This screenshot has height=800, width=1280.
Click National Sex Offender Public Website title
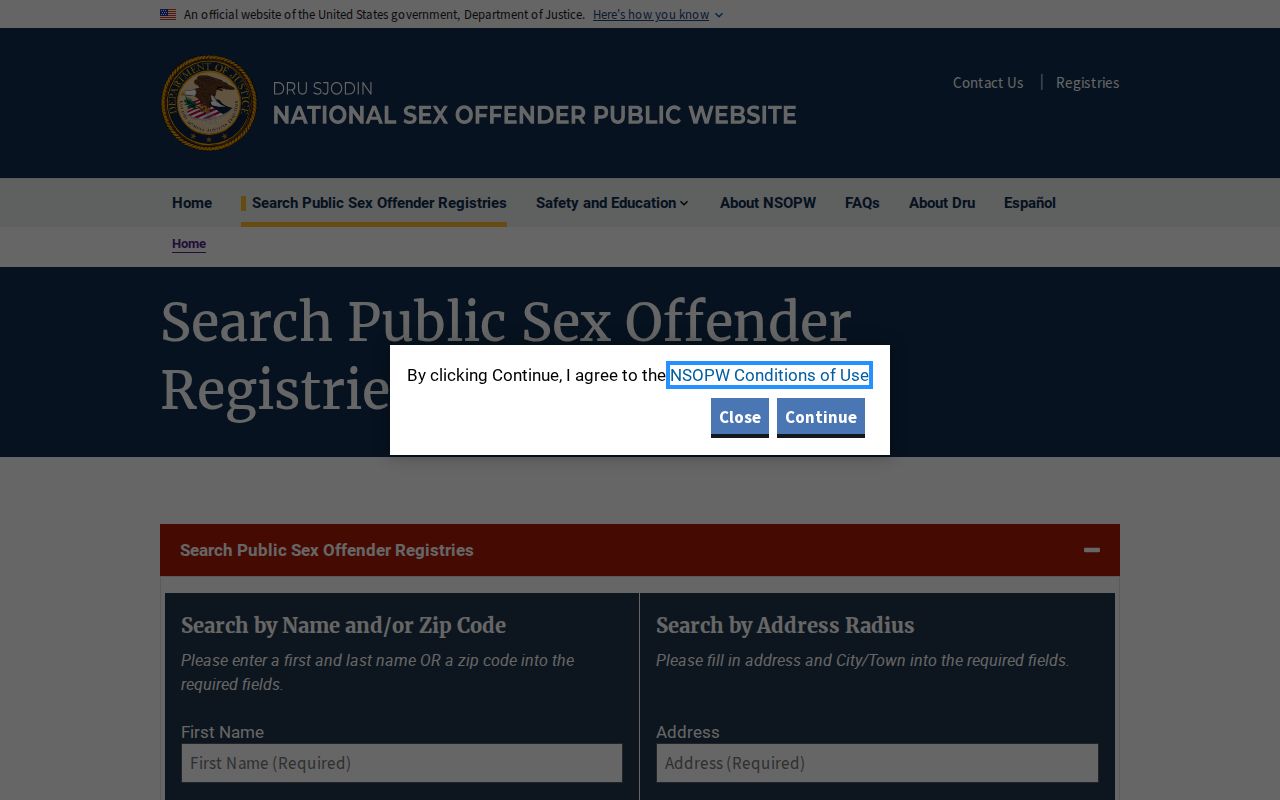(x=535, y=115)
